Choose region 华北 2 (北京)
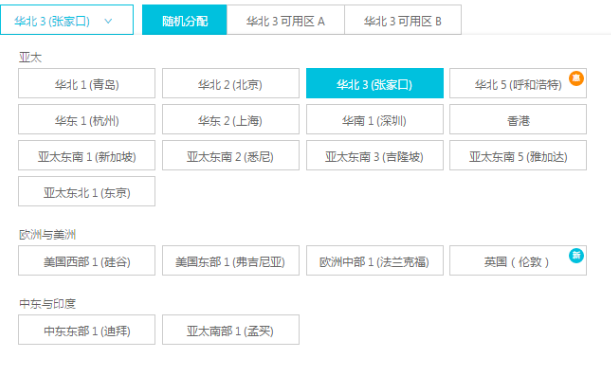This screenshot has width=611, height=377. [x=231, y=83]
